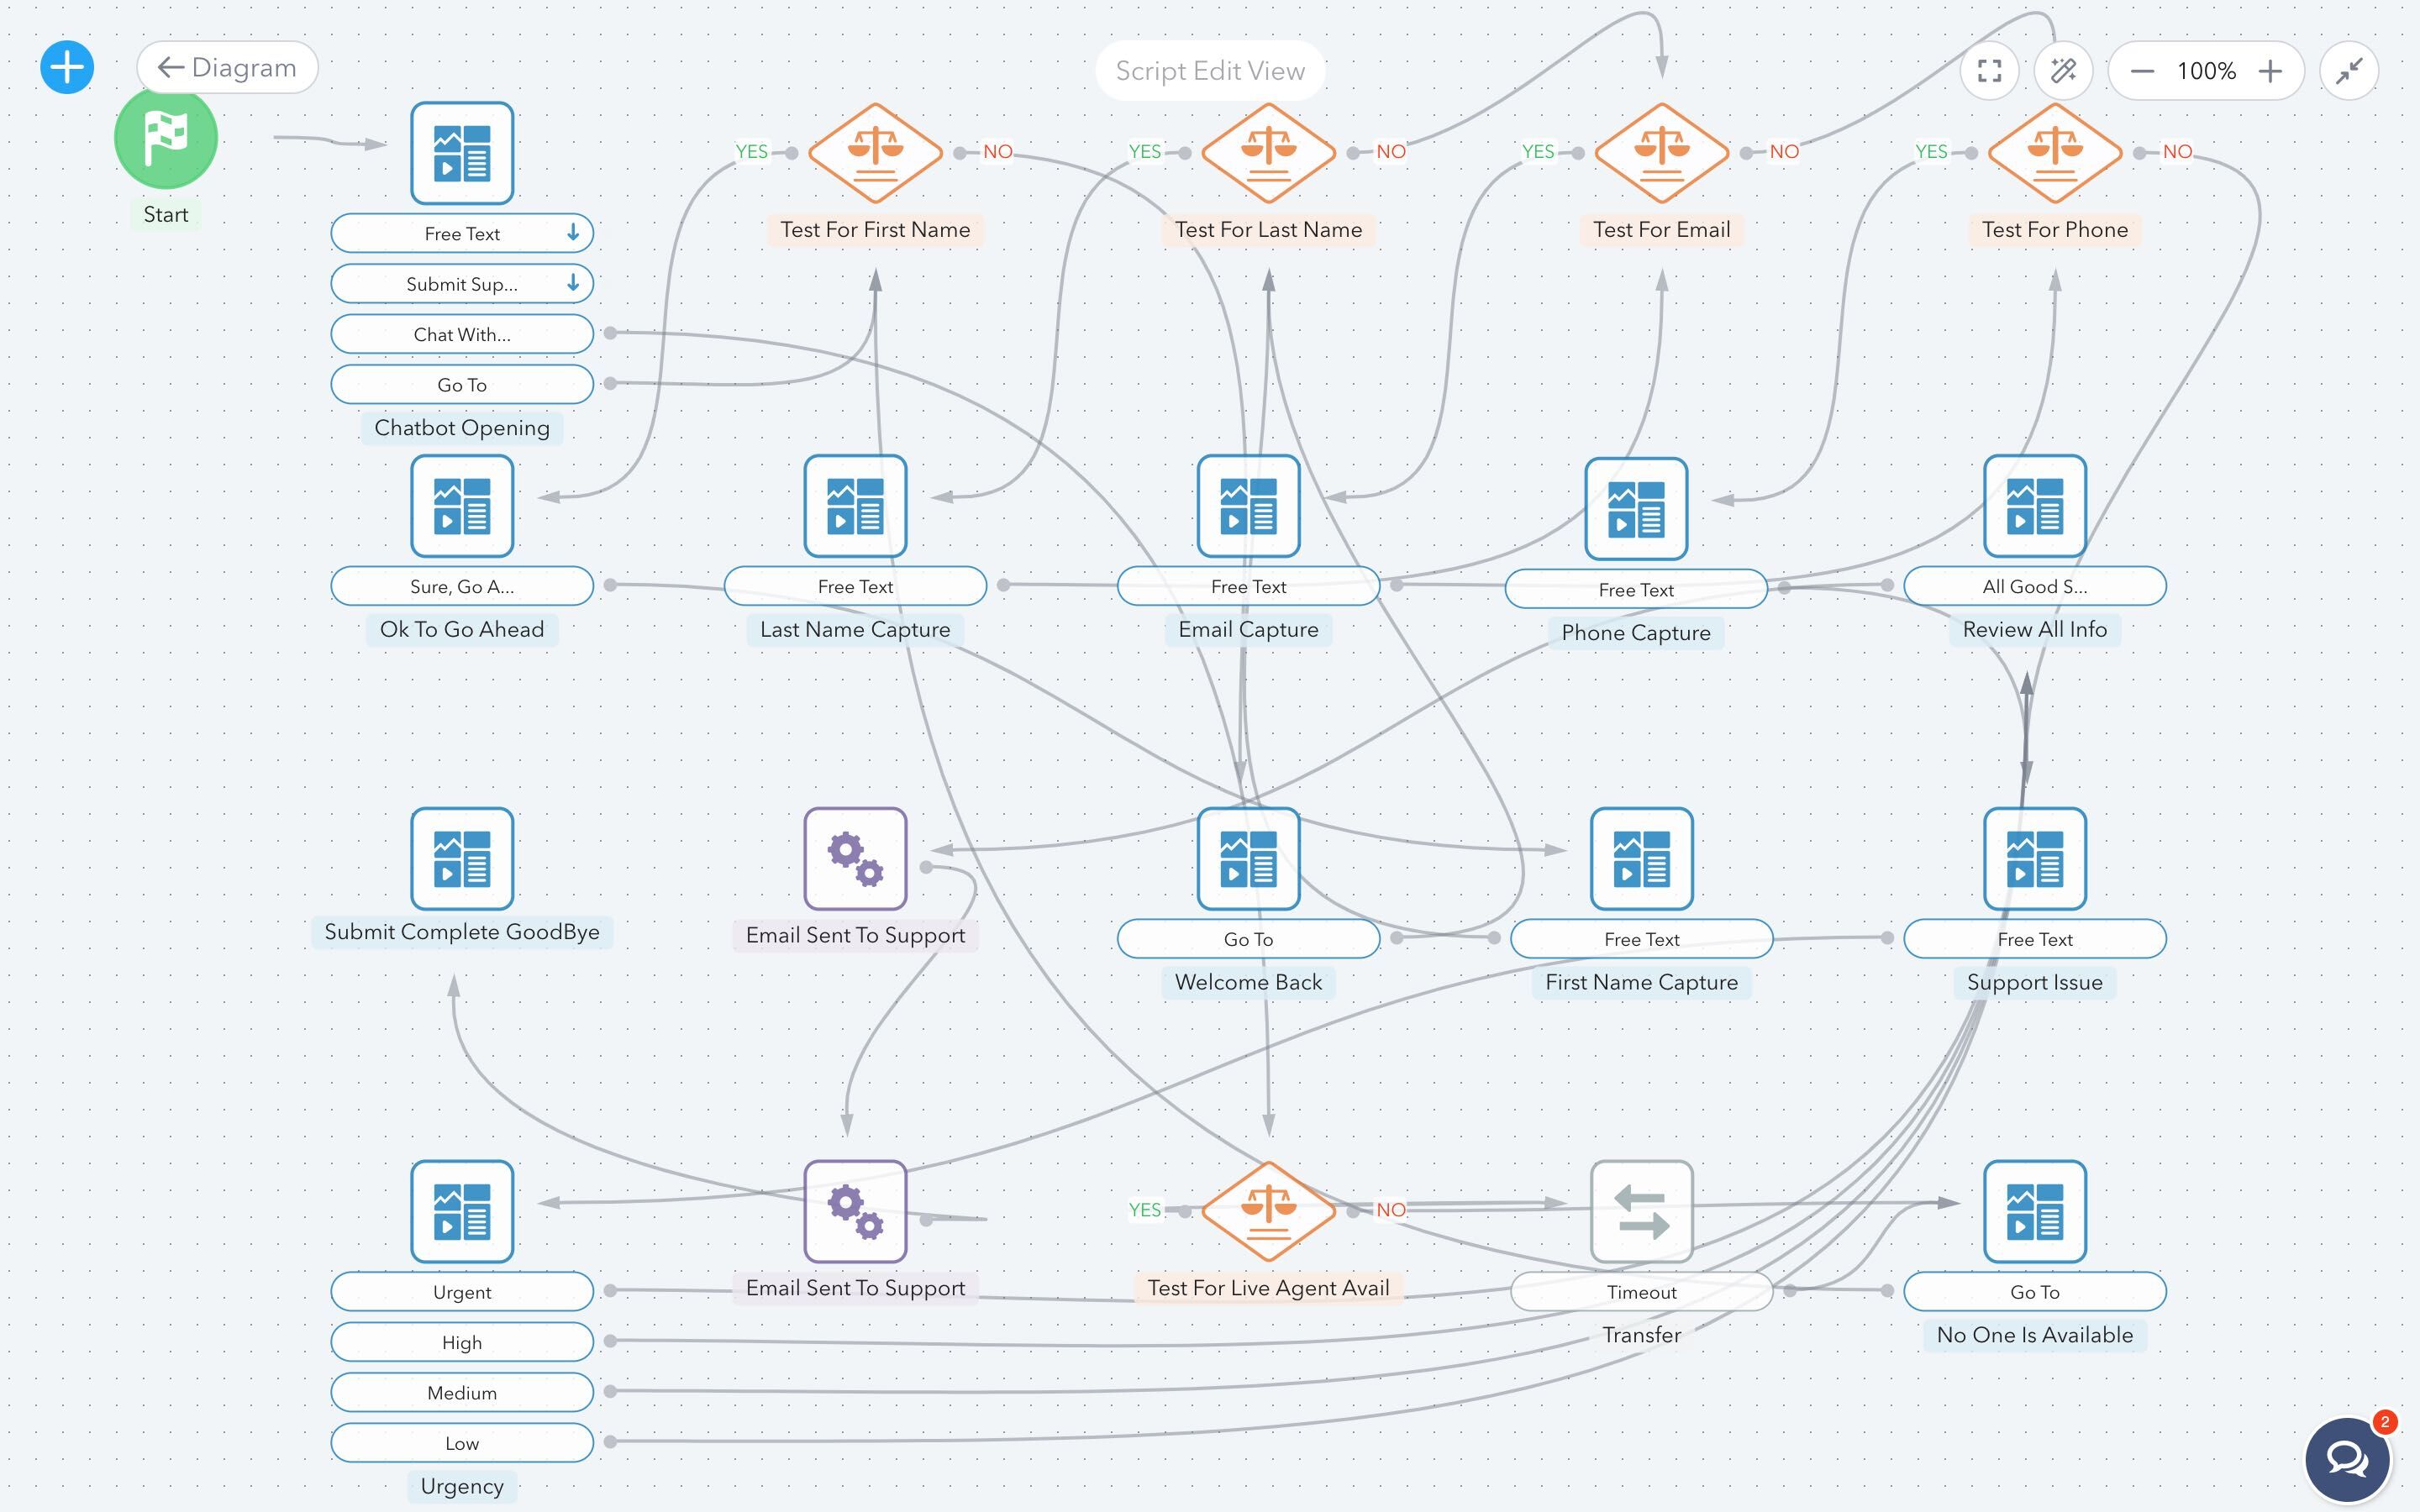The height and width of the screenshot is (1512, 2420).
Task: Enable the wand/magic tool icon
Action: click(x=2063, y=70)
